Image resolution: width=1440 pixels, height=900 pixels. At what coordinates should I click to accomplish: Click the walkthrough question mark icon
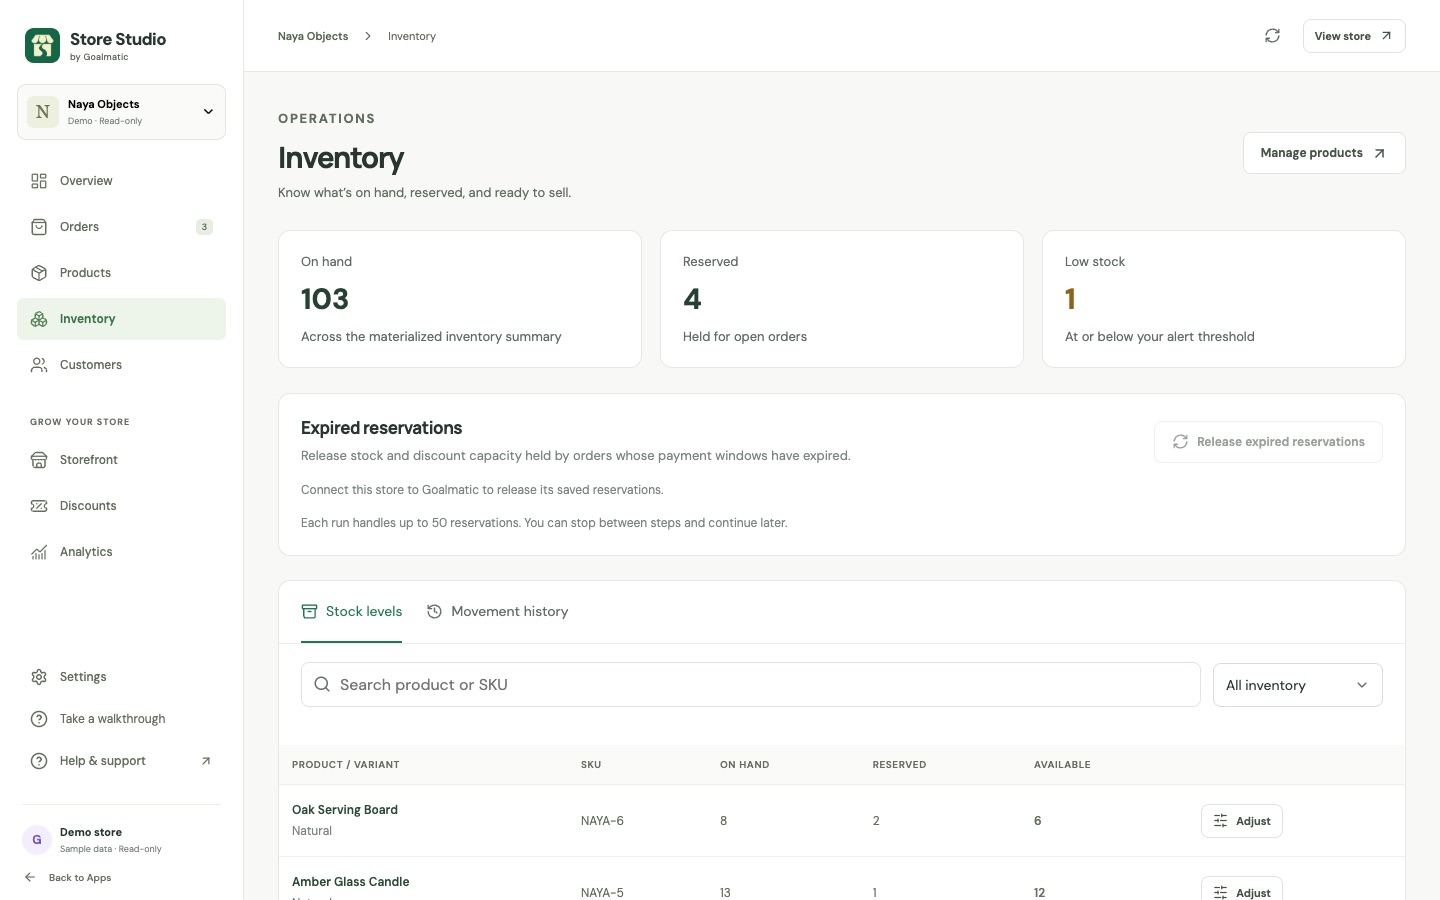click(x=39, y=719)
